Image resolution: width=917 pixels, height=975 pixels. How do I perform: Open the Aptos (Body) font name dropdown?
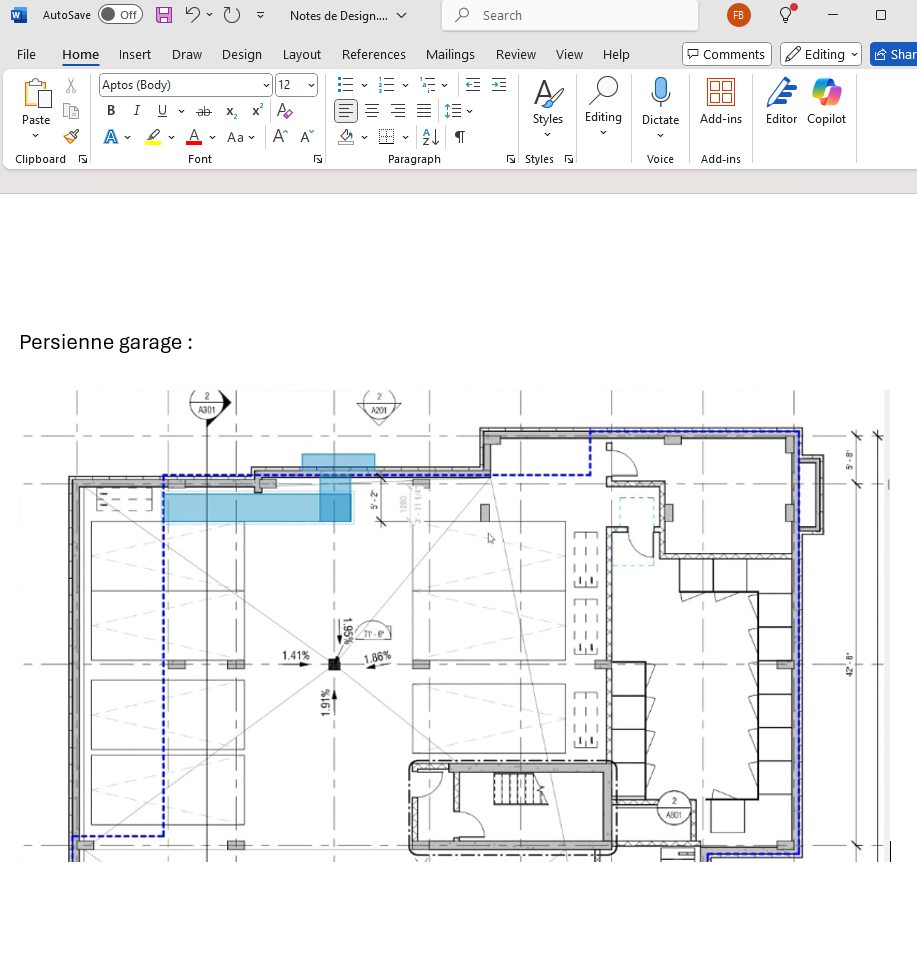[x=185, y=85]
